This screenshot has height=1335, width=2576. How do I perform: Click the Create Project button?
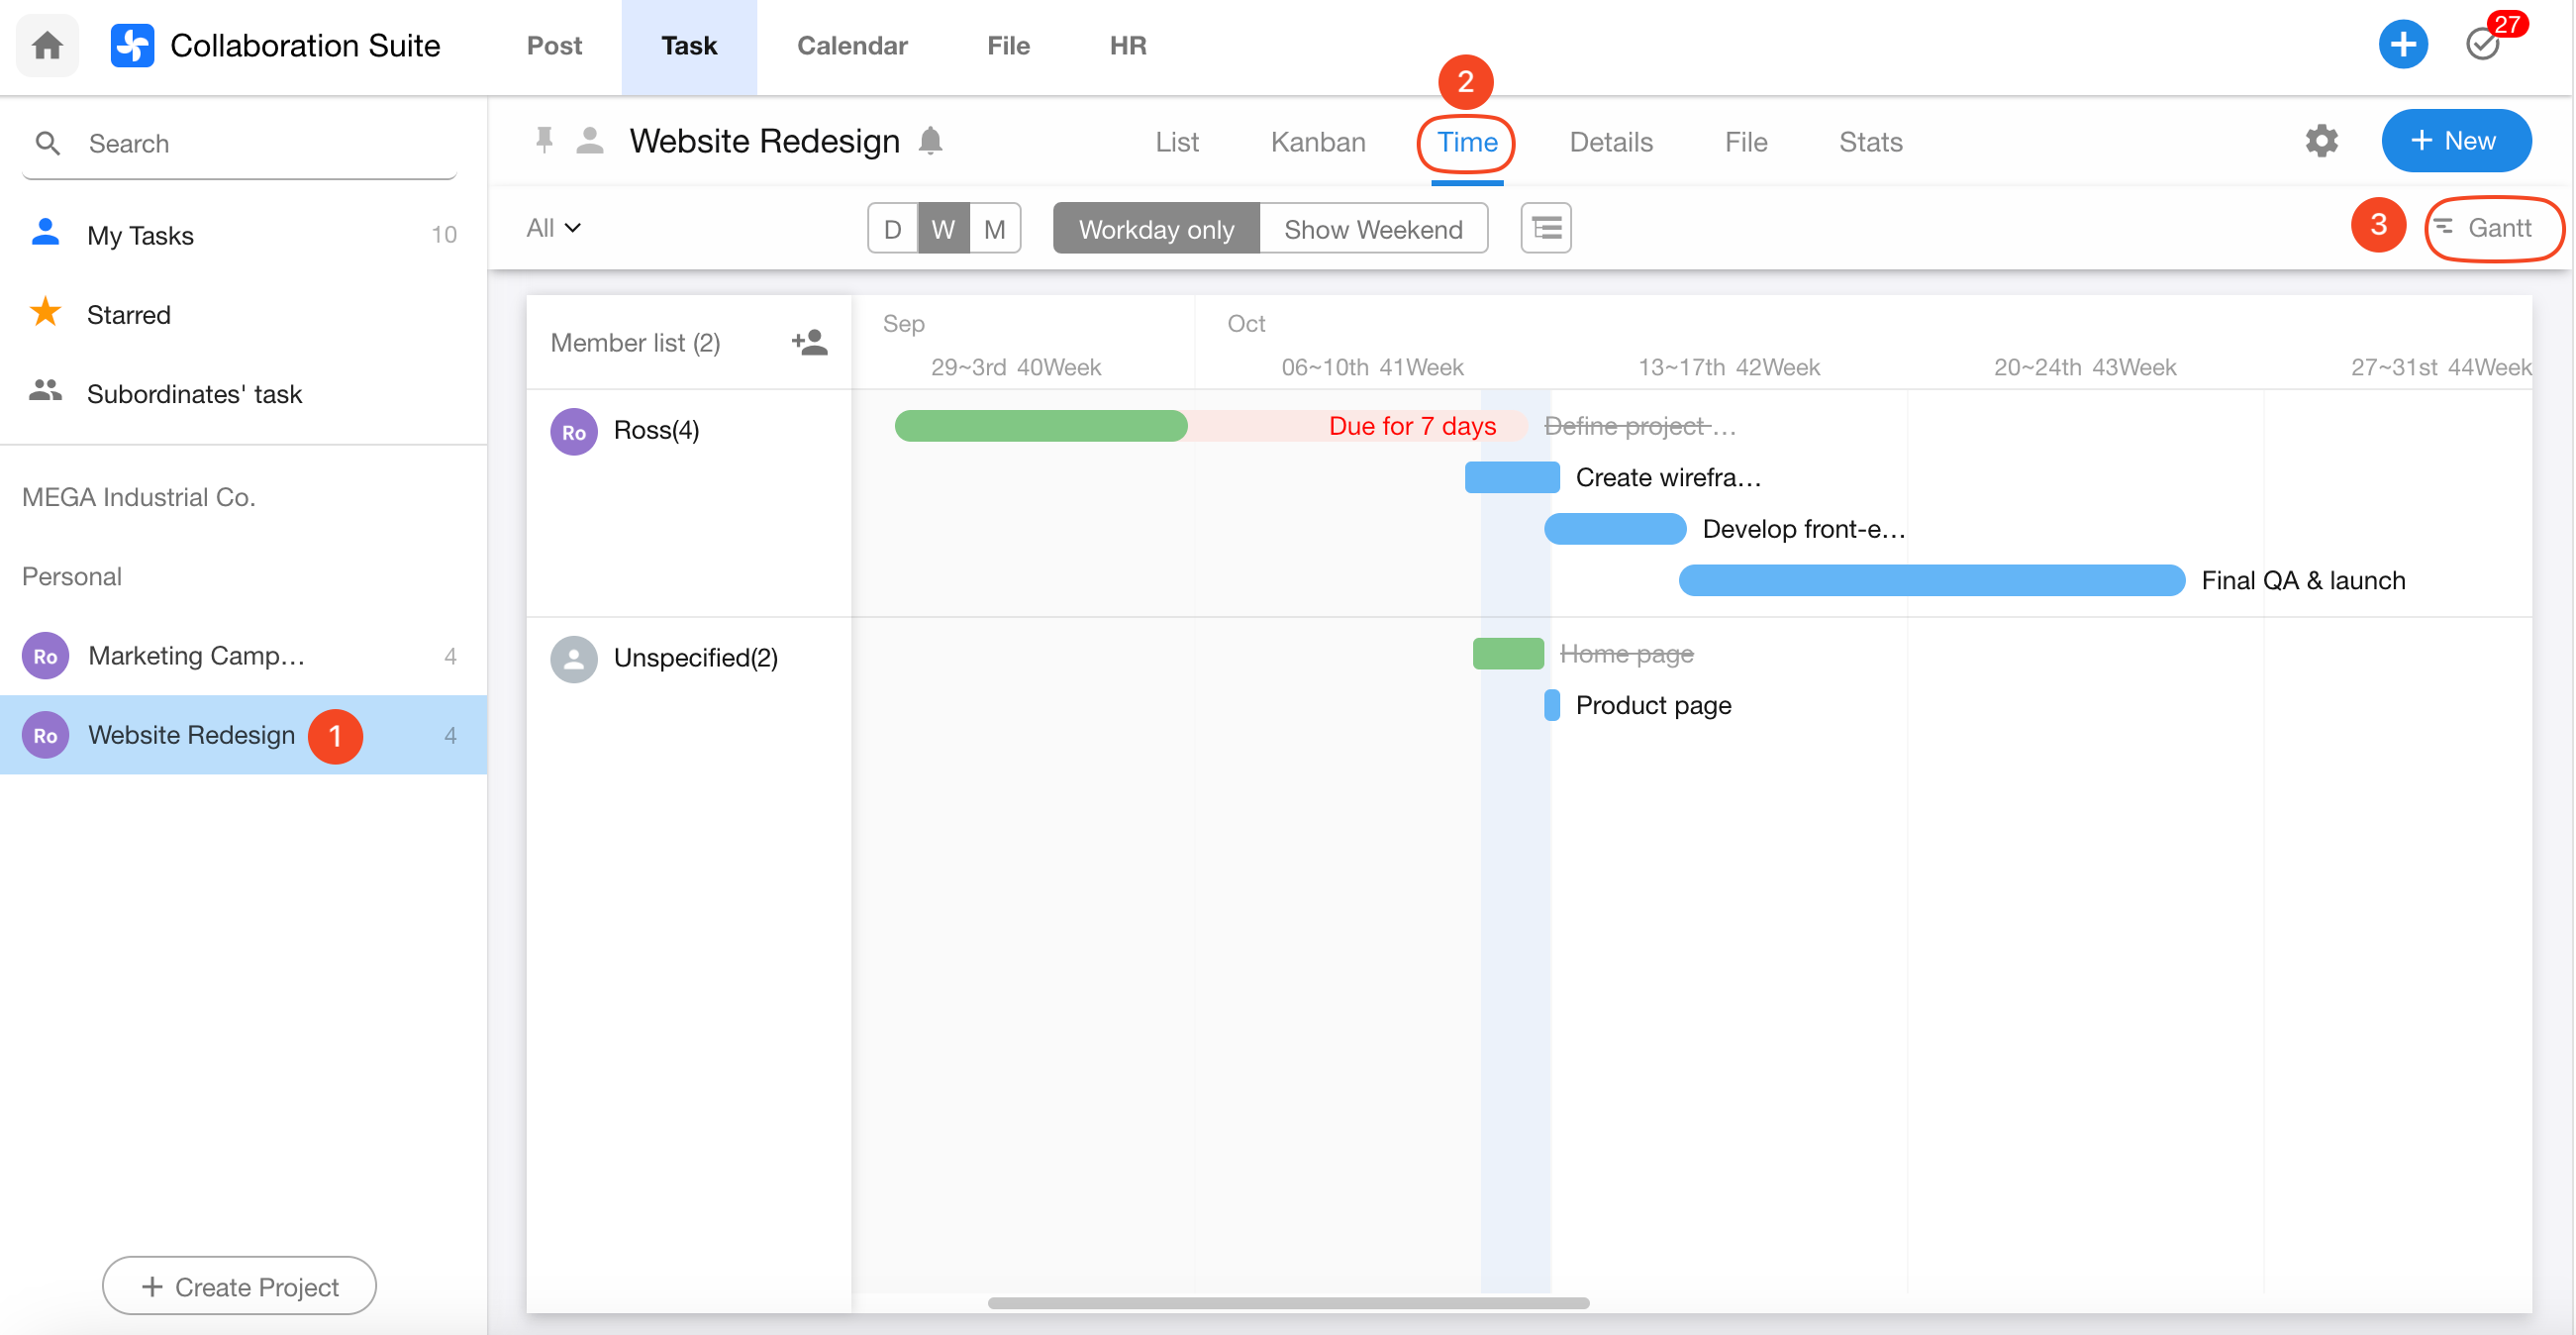[x=239, y=1286]
